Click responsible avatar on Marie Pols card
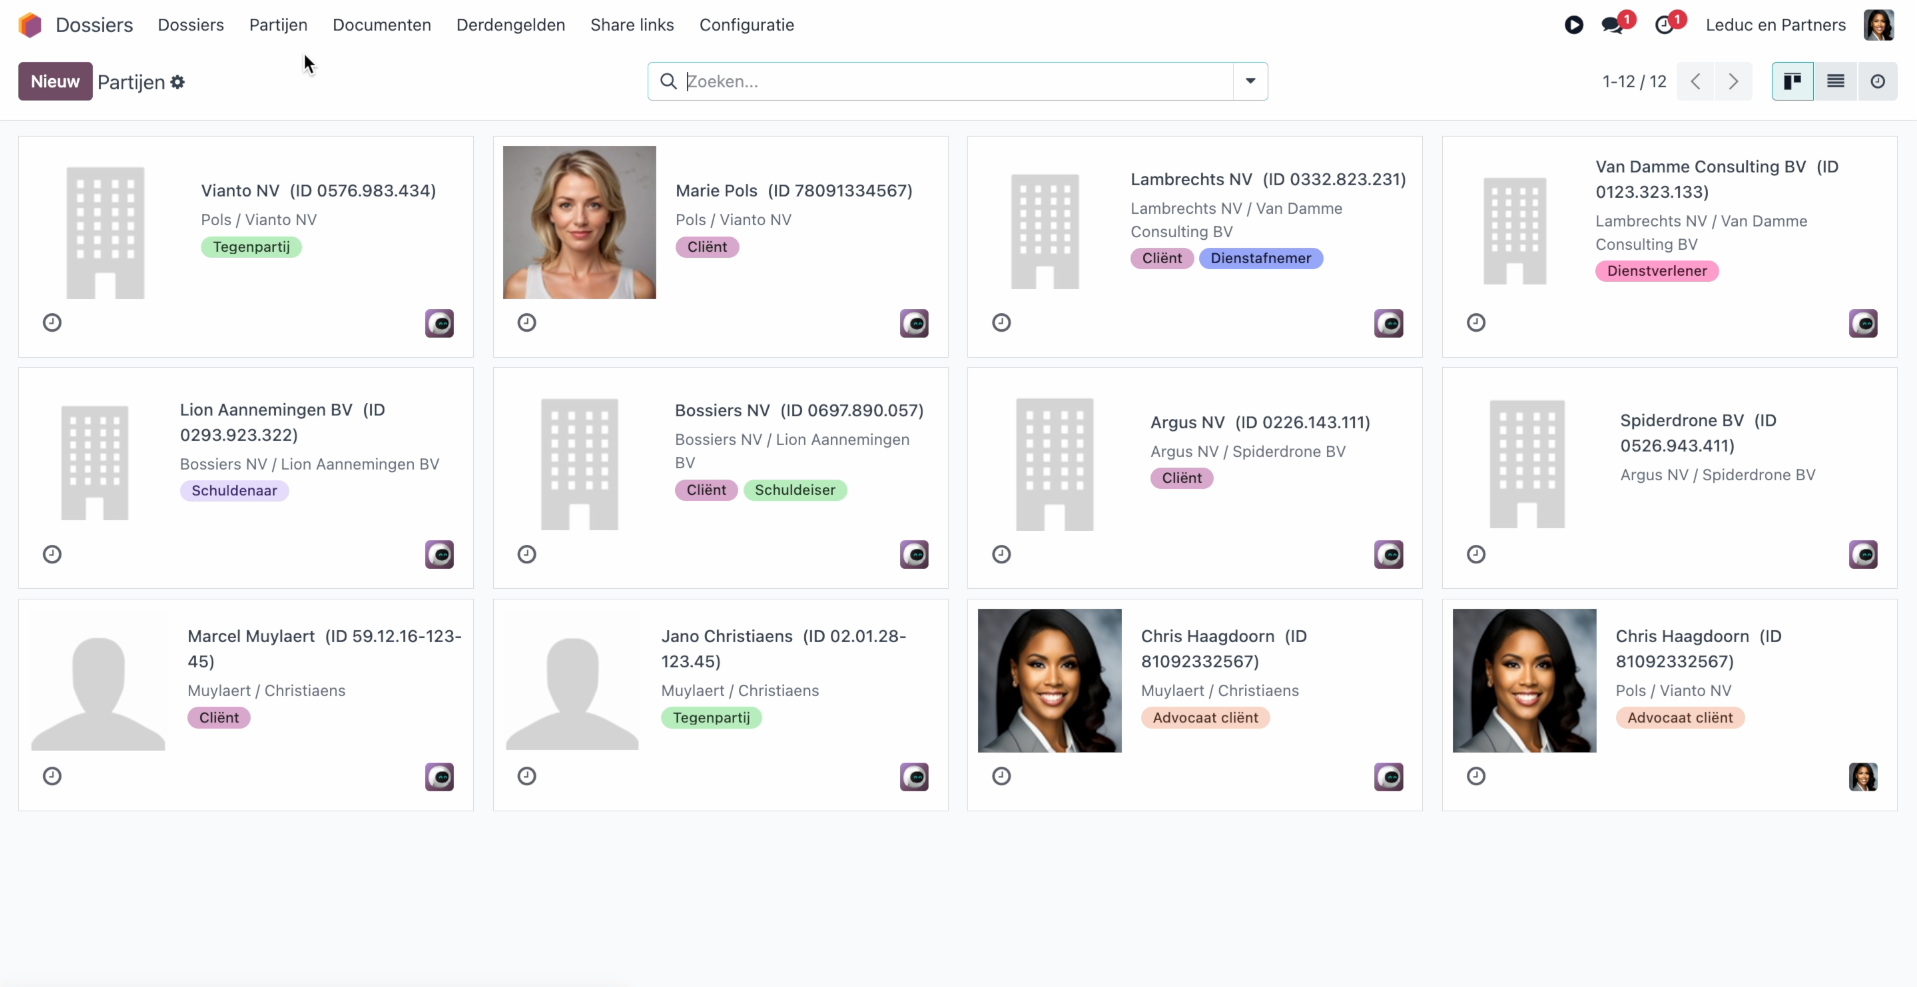Image resolution: width=1917 pixels, height=987 pixels. click(914, 323)
